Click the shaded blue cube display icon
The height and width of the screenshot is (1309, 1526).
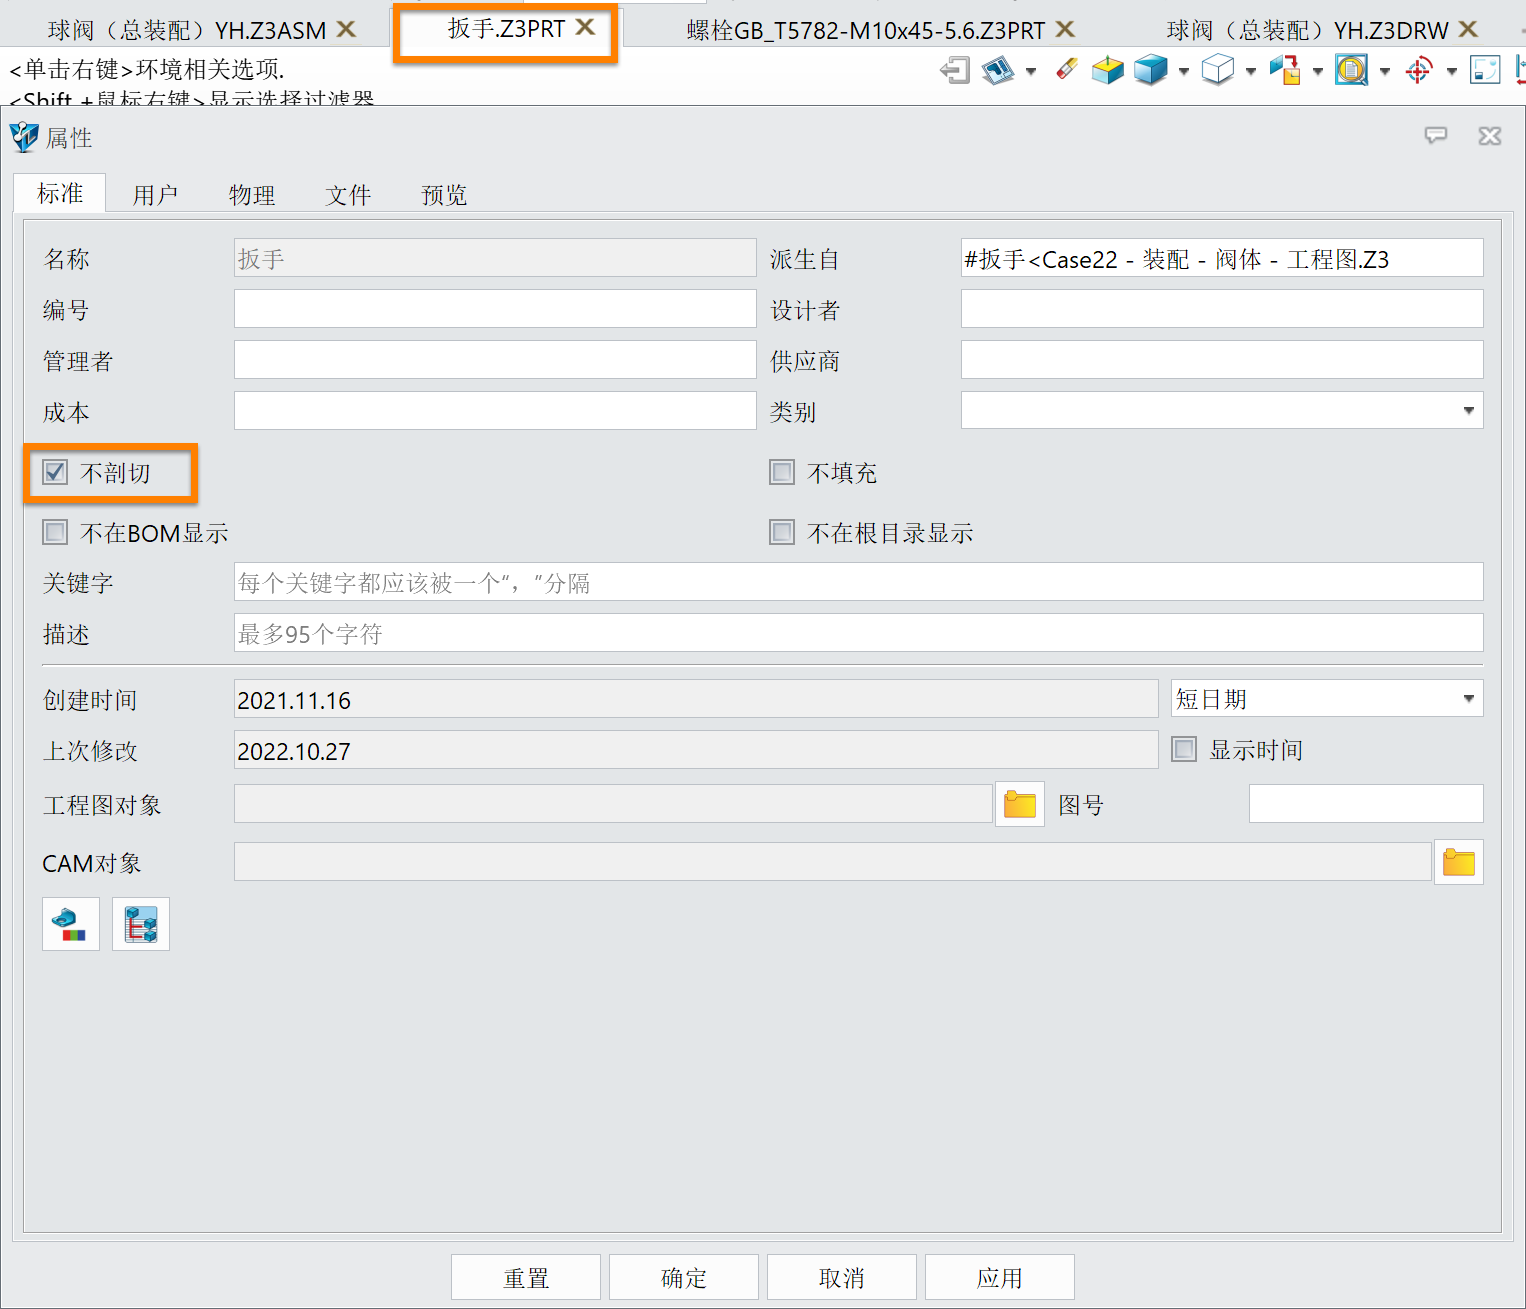[x=1151, y=70]
